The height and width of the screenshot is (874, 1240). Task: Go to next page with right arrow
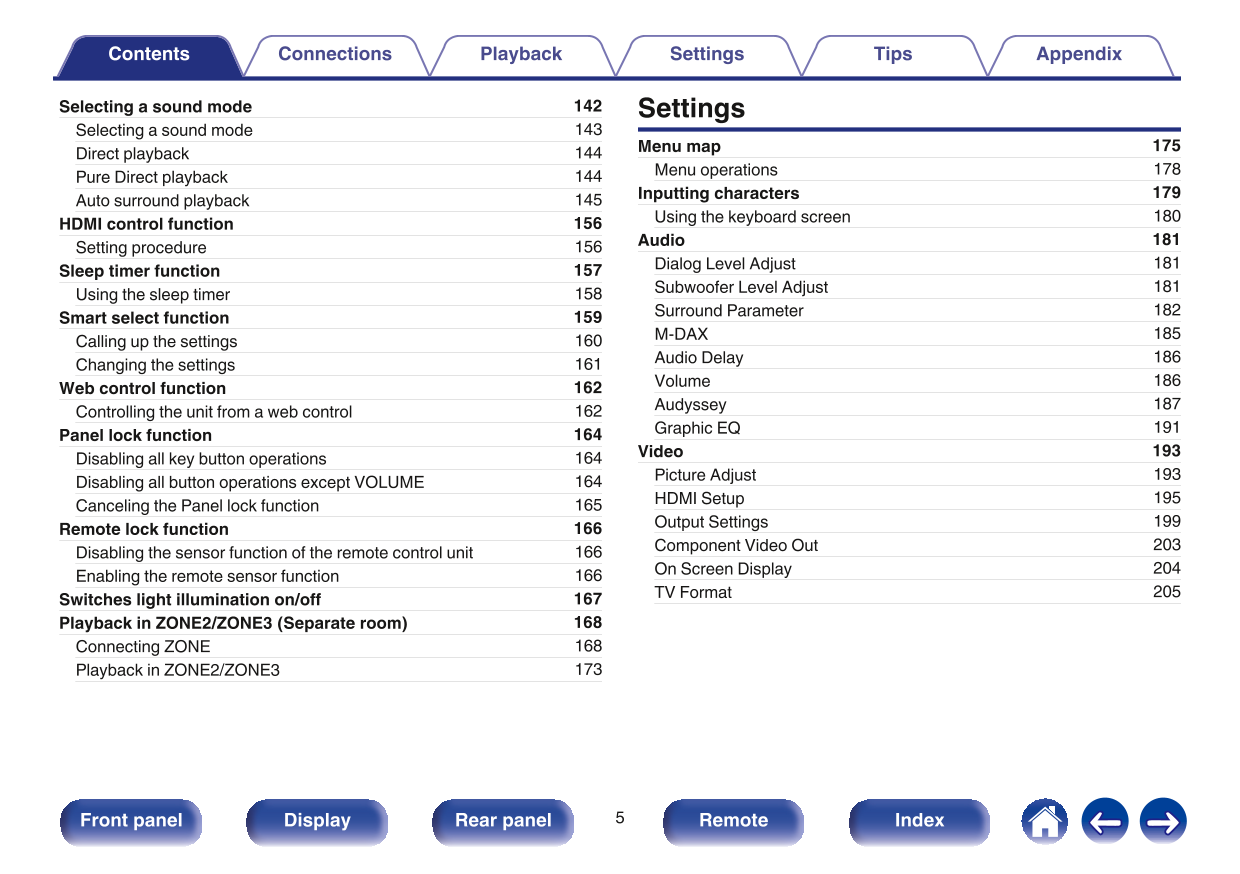1163,822
